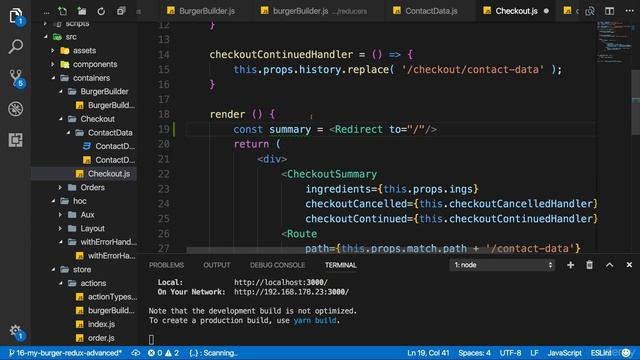This screenshot has height=360, width=640.
Task: Collapse all folders in explorer
Action: [120, 11]
